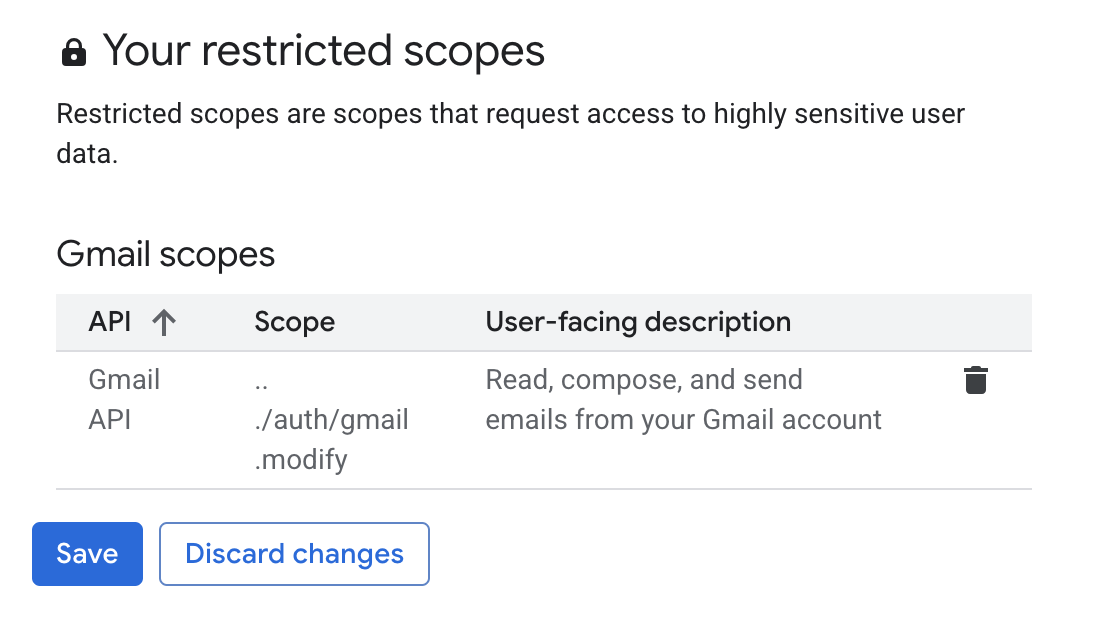This screenshot has height=618, width=1108.
Task: Reverse sort order using the API header arrow
Action: (163, 322)
